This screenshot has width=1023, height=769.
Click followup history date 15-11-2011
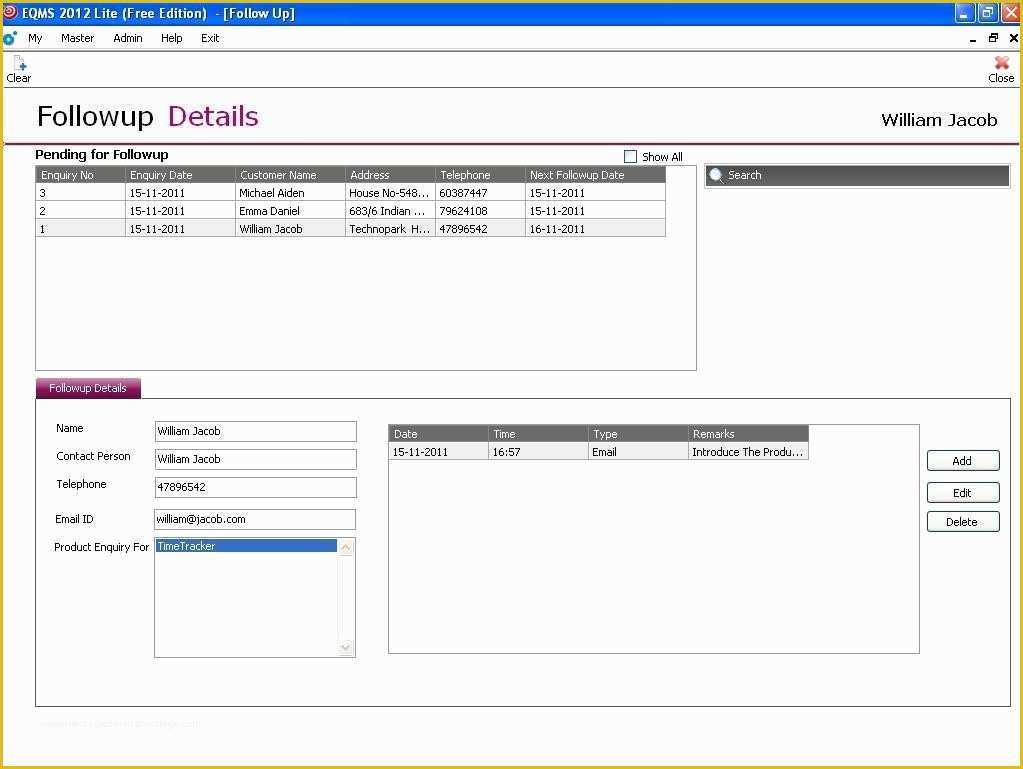(438, 452)
